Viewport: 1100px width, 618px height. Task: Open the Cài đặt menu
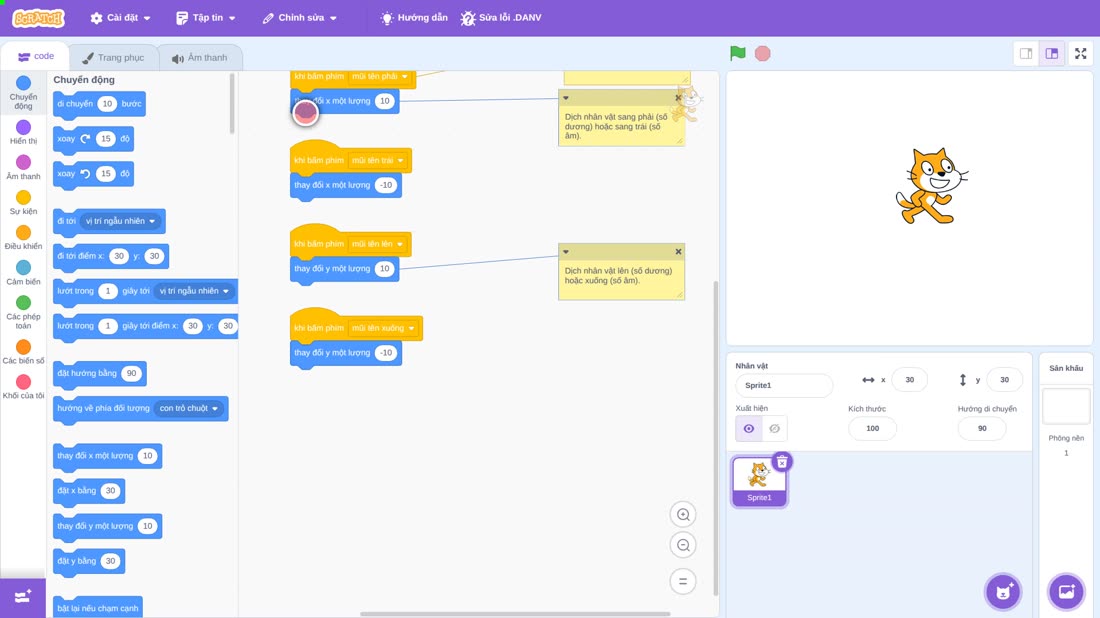(121, 18)
